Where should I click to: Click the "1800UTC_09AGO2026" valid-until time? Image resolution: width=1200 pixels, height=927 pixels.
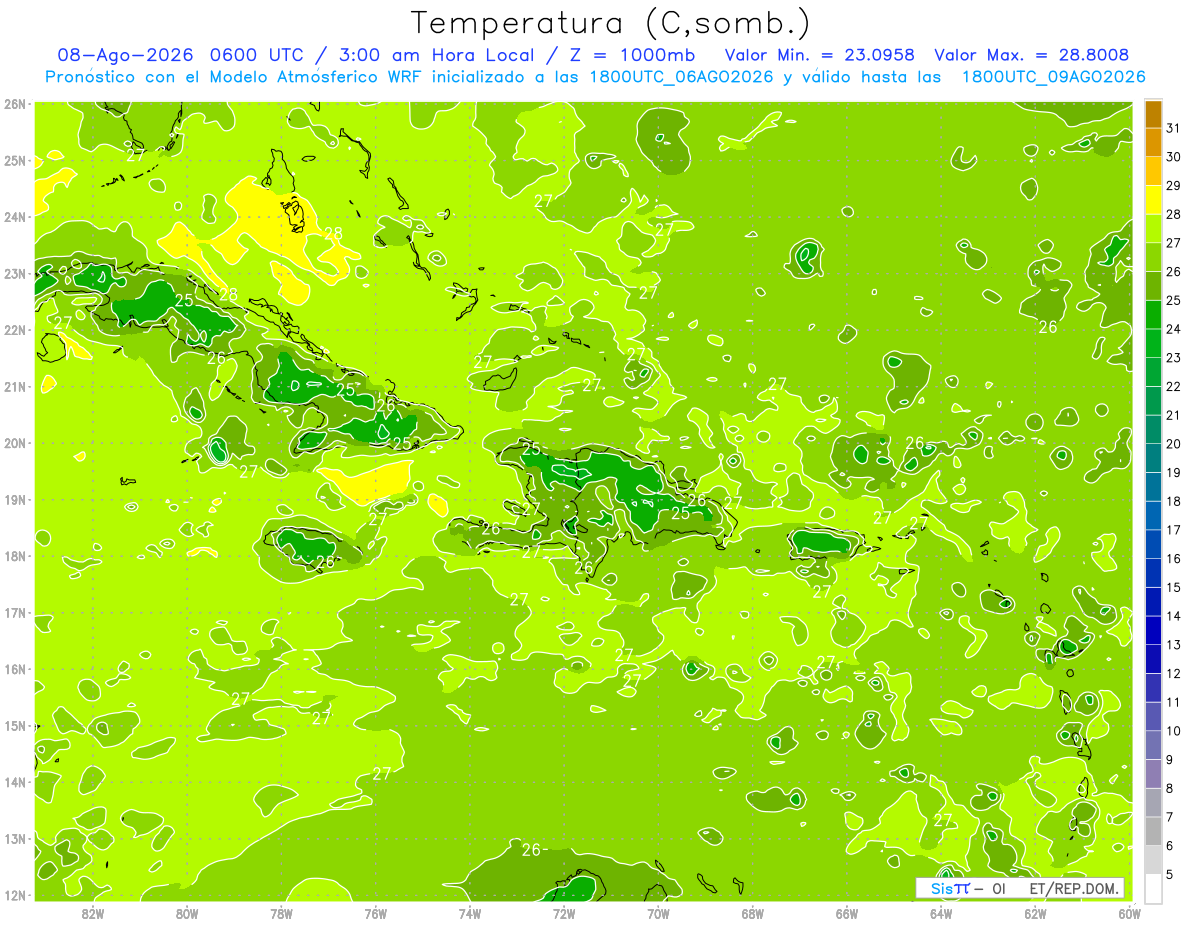[x=1053, y=77]
